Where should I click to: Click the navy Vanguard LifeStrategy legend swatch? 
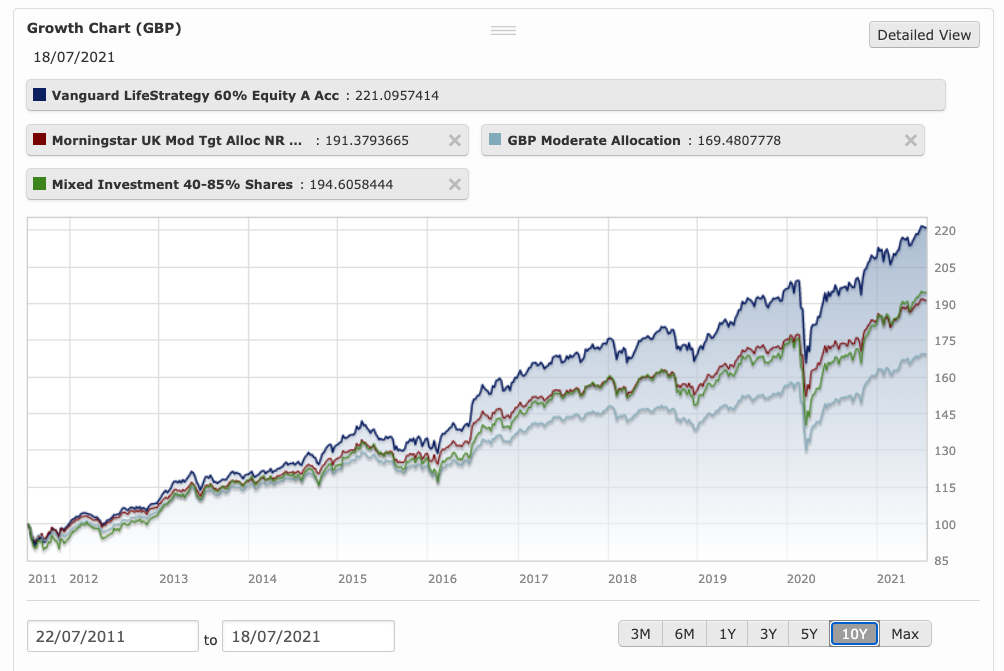click(41, 94)
